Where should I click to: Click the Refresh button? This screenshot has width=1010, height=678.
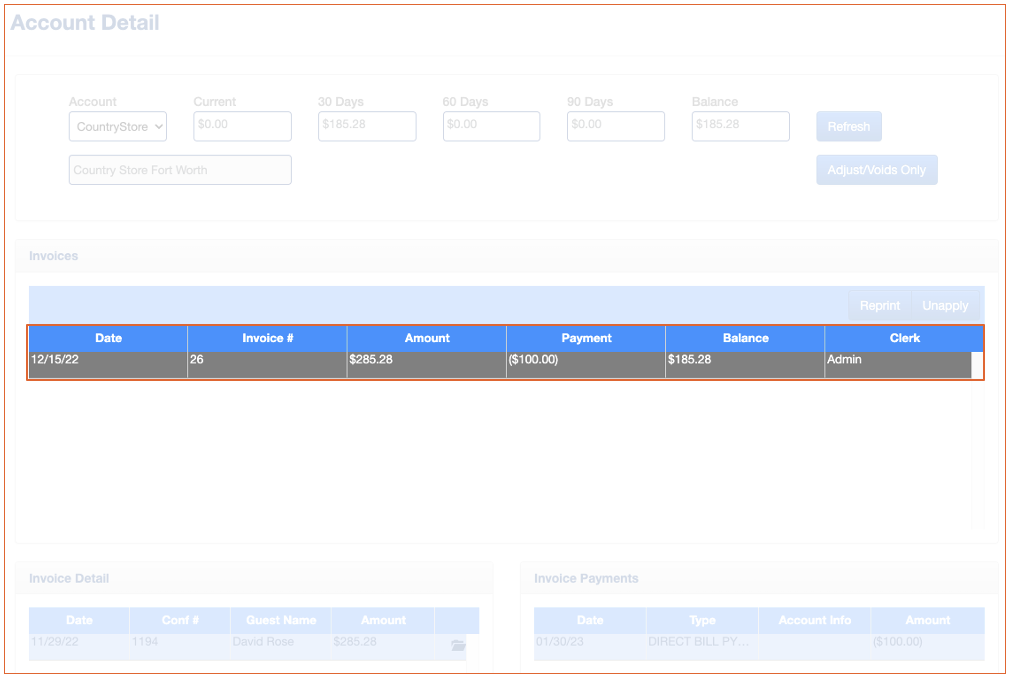[848, 127]
